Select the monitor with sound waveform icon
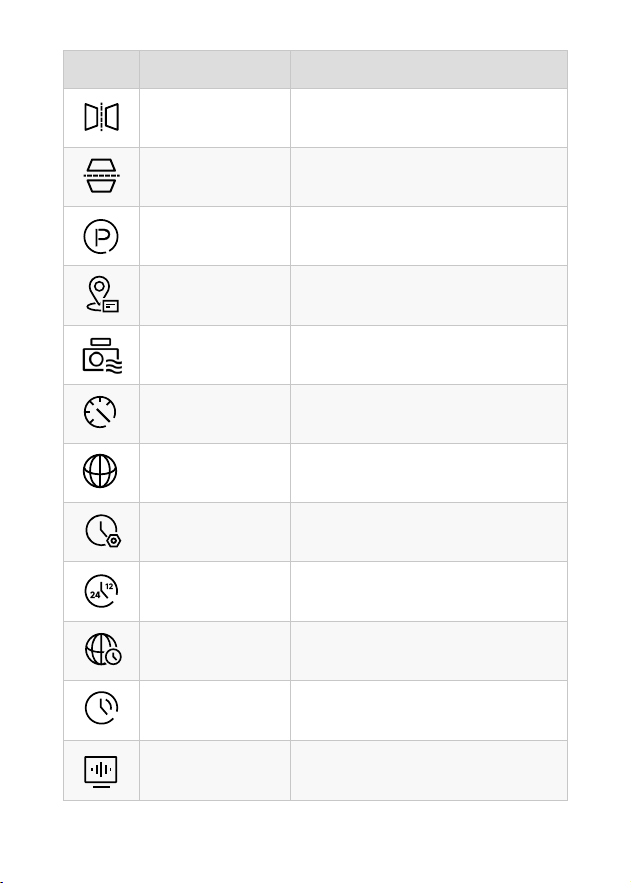Screen dimensions: 631x883 101,771
